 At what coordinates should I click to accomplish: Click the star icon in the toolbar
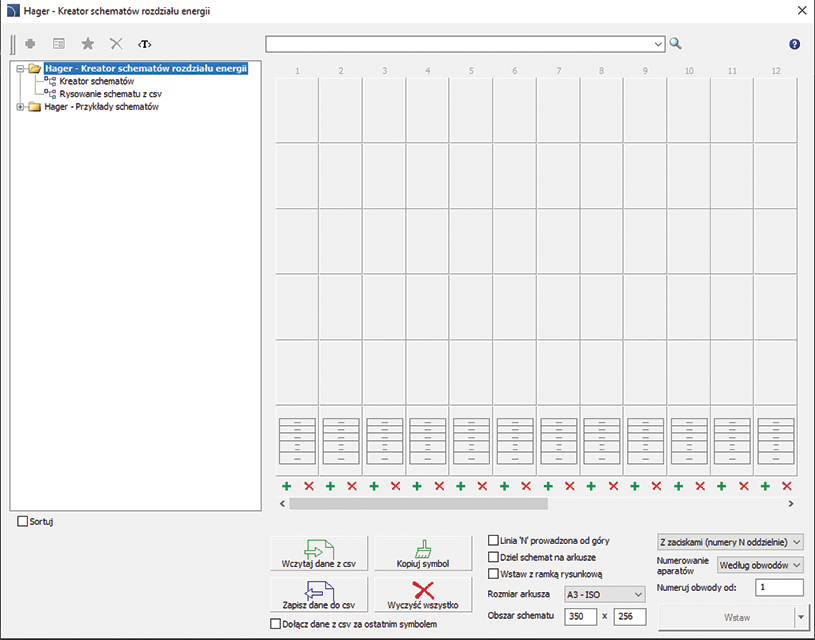[87, 43]
